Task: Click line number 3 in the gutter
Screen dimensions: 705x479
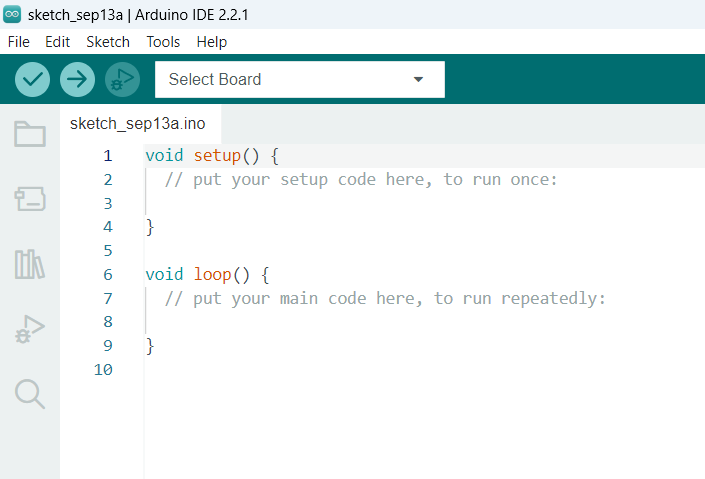Action: (108, 203)
